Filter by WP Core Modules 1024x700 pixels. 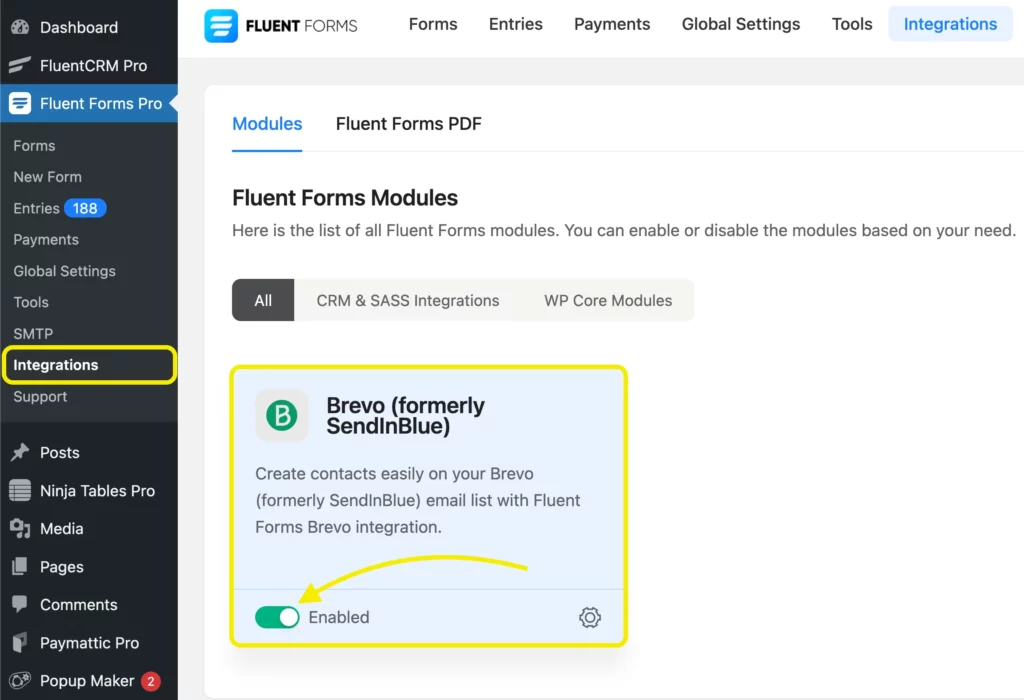608,300
